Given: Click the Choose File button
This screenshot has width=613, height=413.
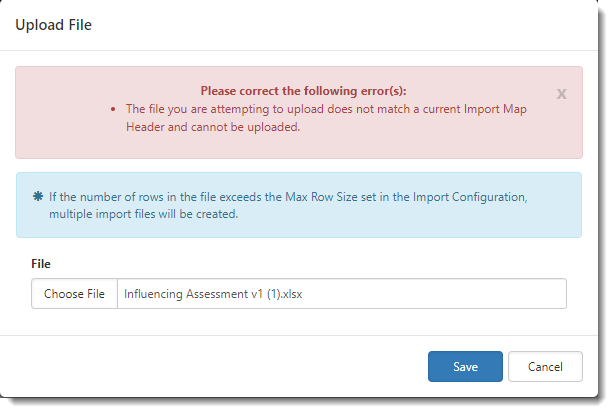Looking at the screenshot, I should (74, 294).
